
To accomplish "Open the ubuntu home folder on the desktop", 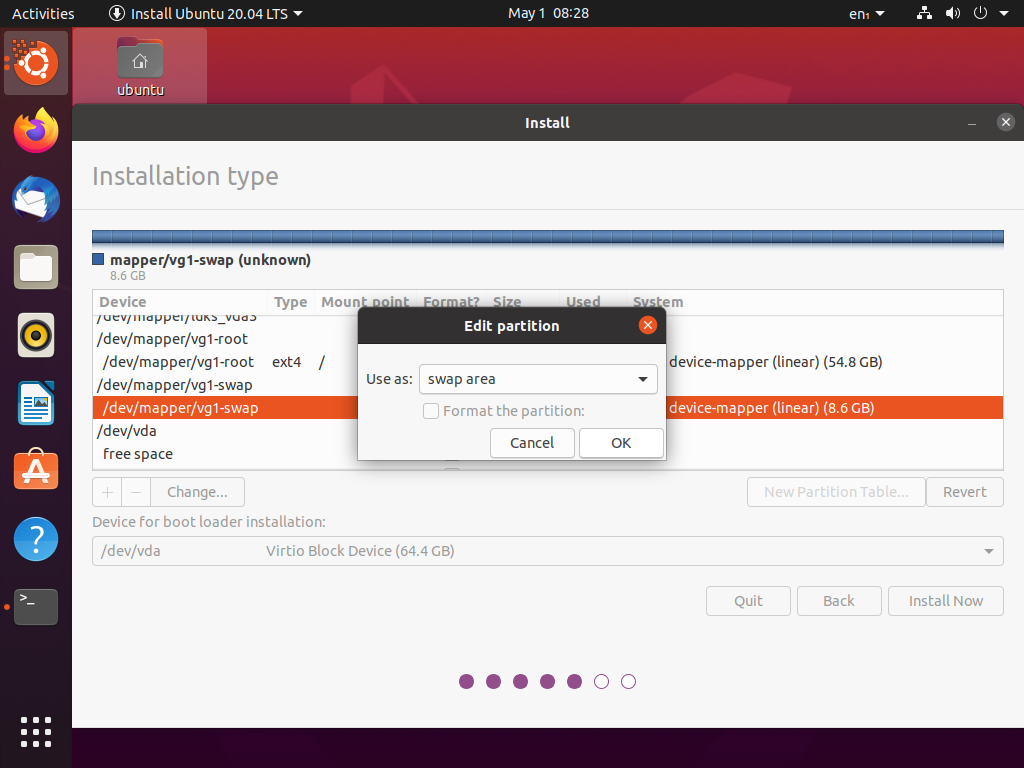I will pos(140,67).
